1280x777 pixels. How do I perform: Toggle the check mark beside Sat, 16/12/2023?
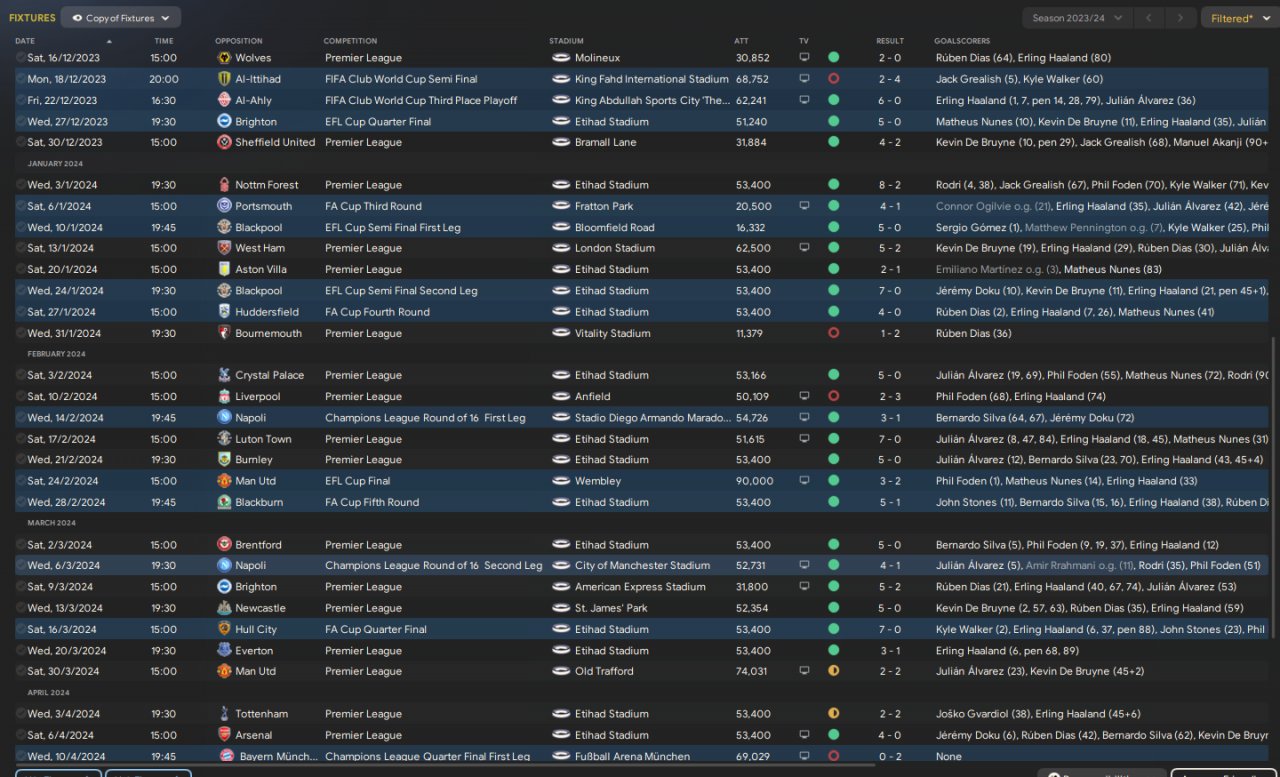[x=21, y=58]
